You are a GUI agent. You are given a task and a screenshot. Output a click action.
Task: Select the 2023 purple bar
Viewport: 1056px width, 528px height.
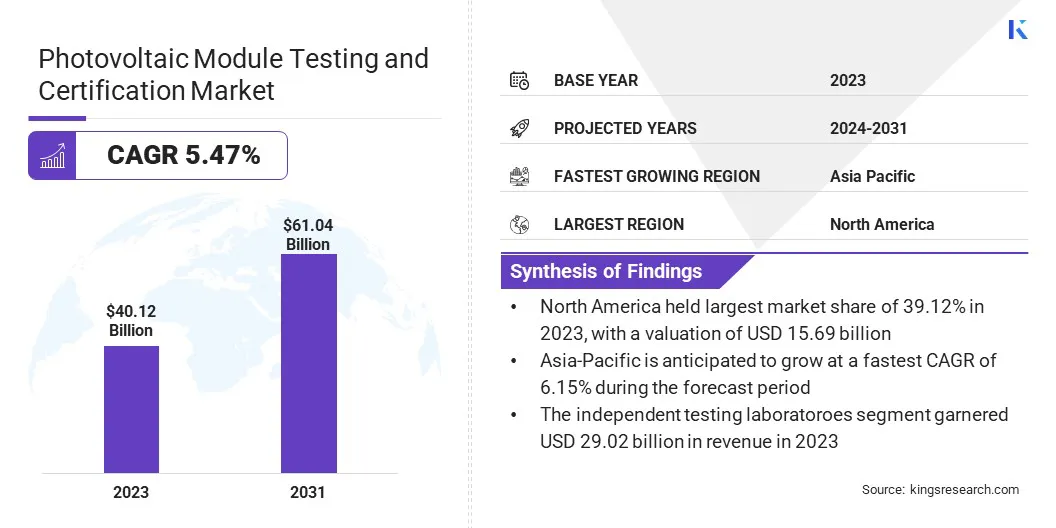tap(131, 409)
